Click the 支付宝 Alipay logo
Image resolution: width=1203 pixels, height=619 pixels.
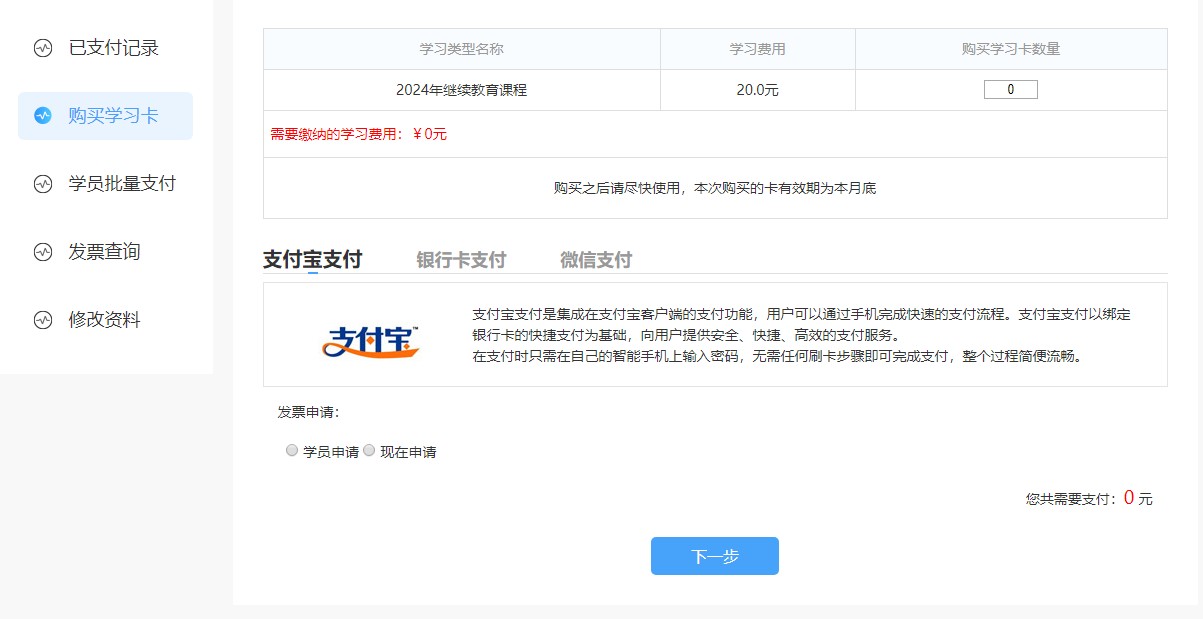coord(371,342)
